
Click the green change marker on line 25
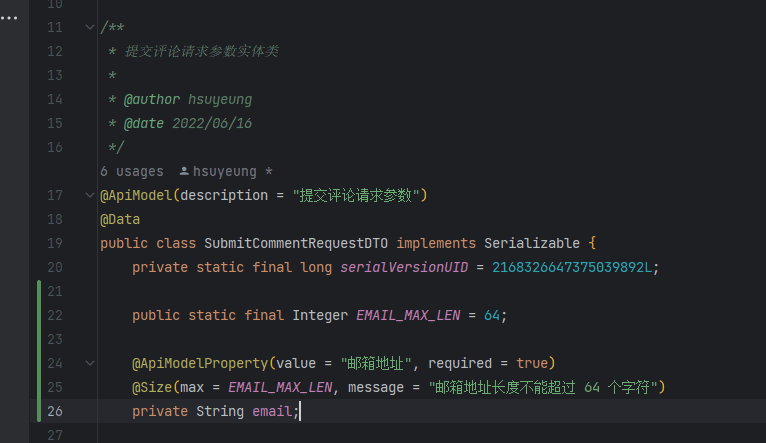(x=39, y=387)
